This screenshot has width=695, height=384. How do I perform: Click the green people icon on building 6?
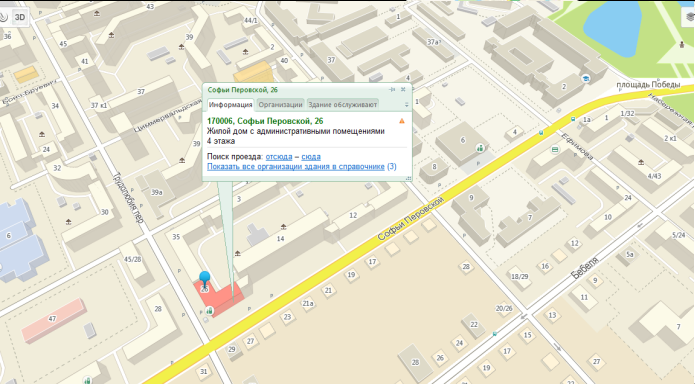click(x=480, y=148)
